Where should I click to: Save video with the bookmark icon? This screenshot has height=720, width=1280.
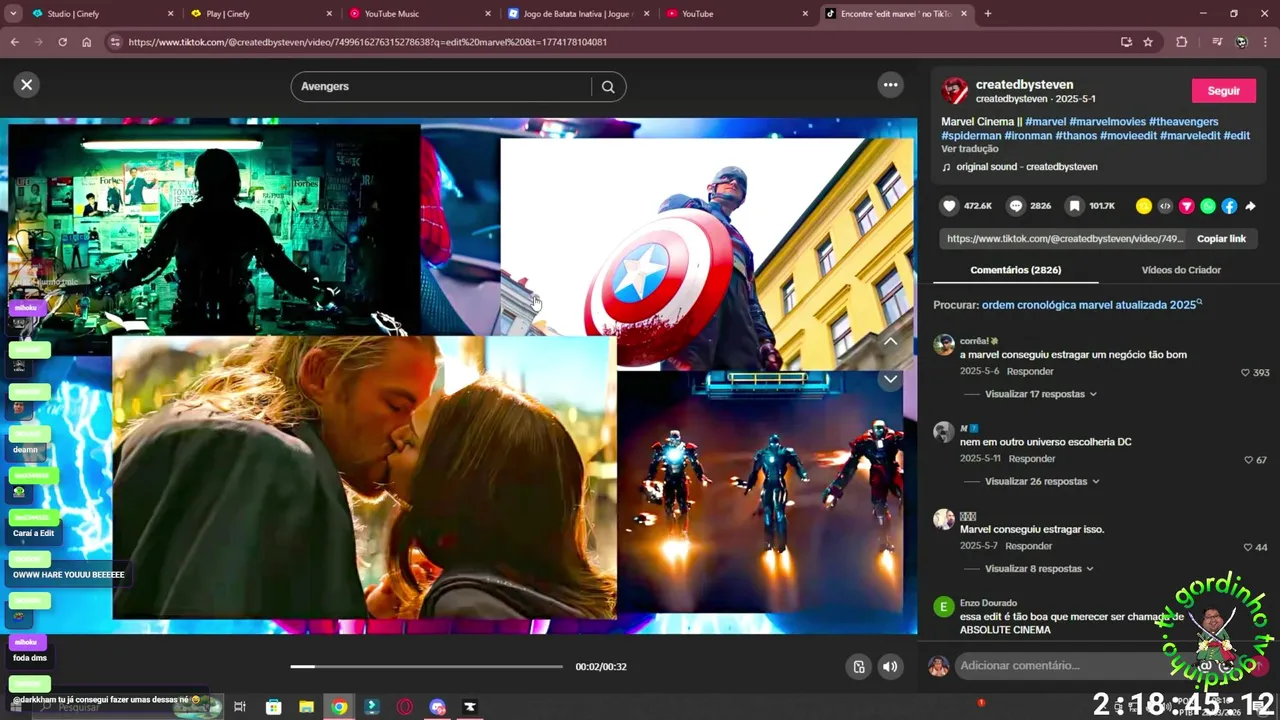point(1074,206)
